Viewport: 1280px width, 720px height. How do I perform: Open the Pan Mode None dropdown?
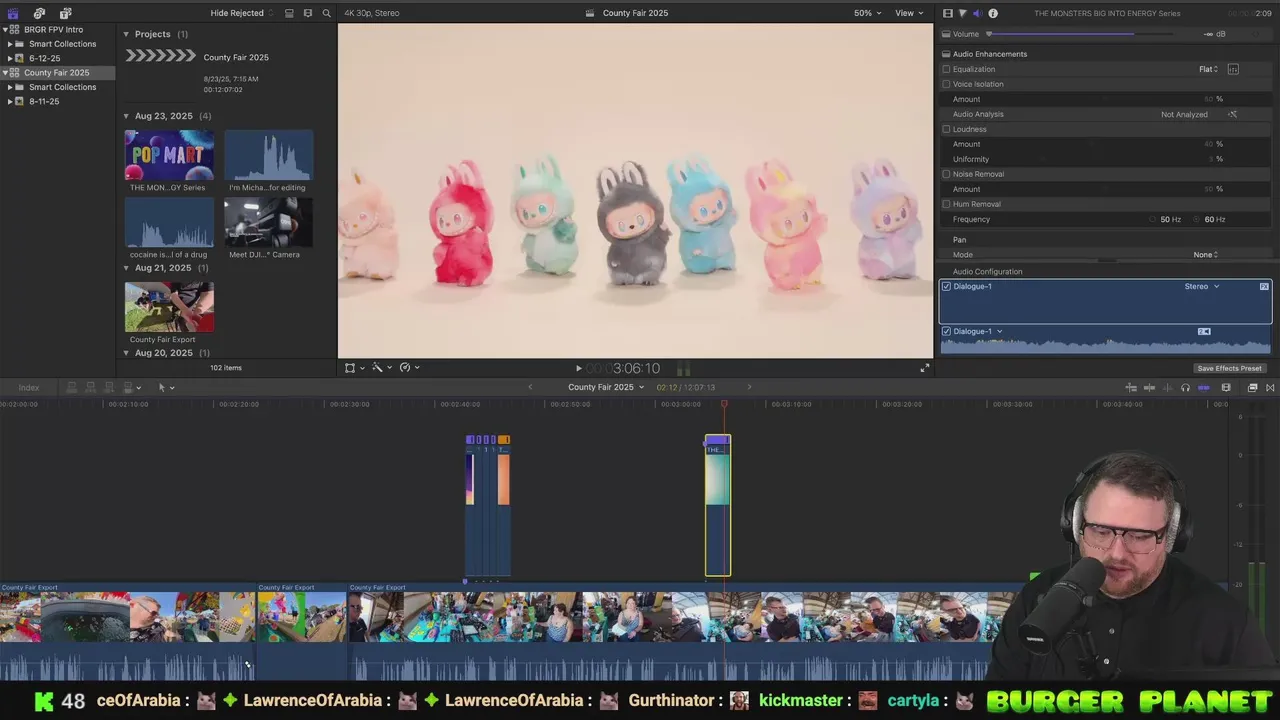[1205, 255]
